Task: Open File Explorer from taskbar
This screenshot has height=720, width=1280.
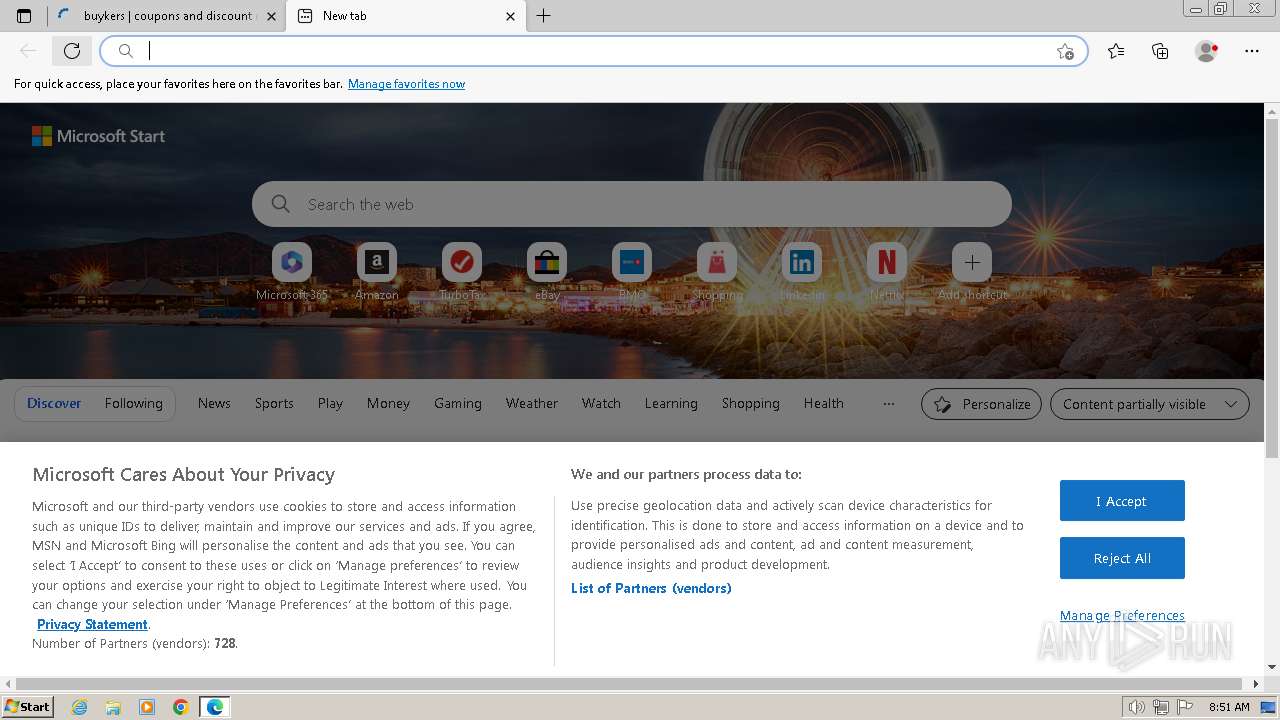Action: 113,707
